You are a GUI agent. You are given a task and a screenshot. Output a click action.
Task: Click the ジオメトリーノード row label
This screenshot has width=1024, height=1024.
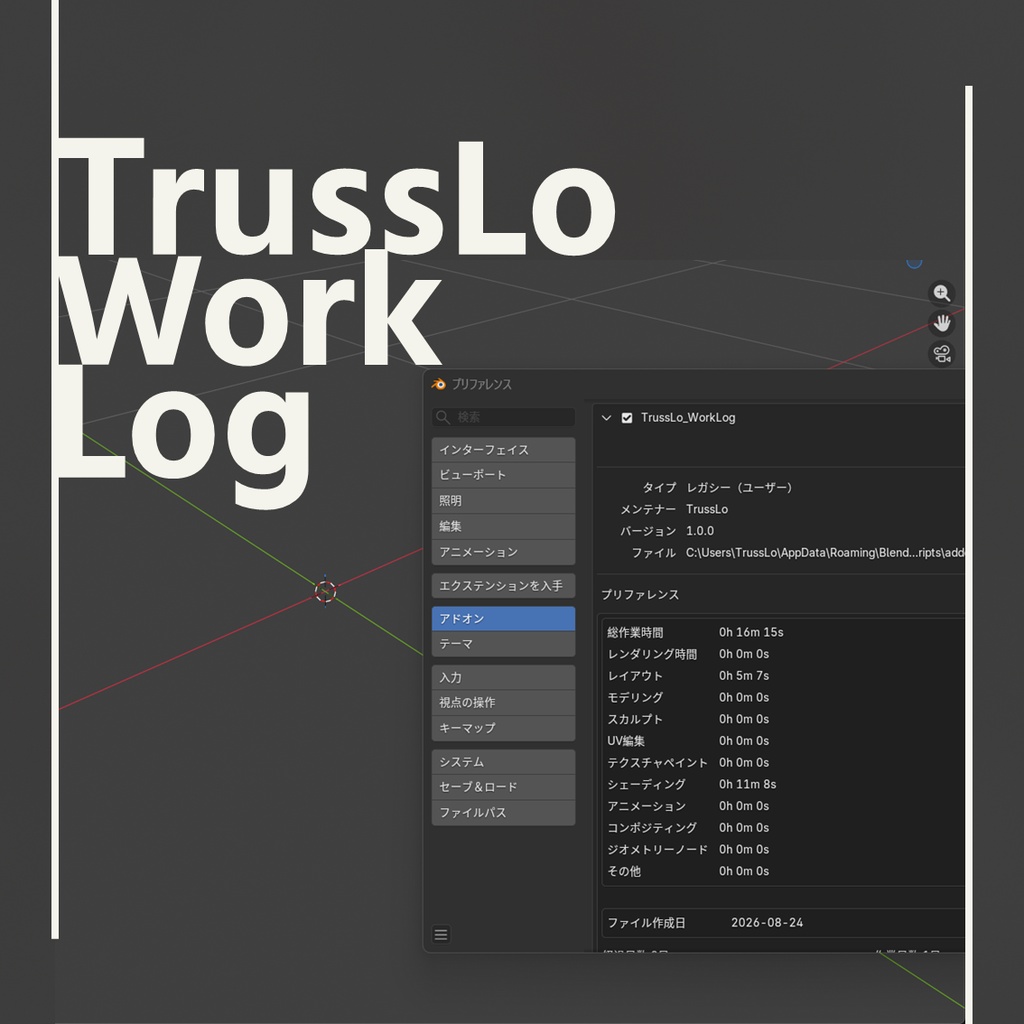point(657,850)
